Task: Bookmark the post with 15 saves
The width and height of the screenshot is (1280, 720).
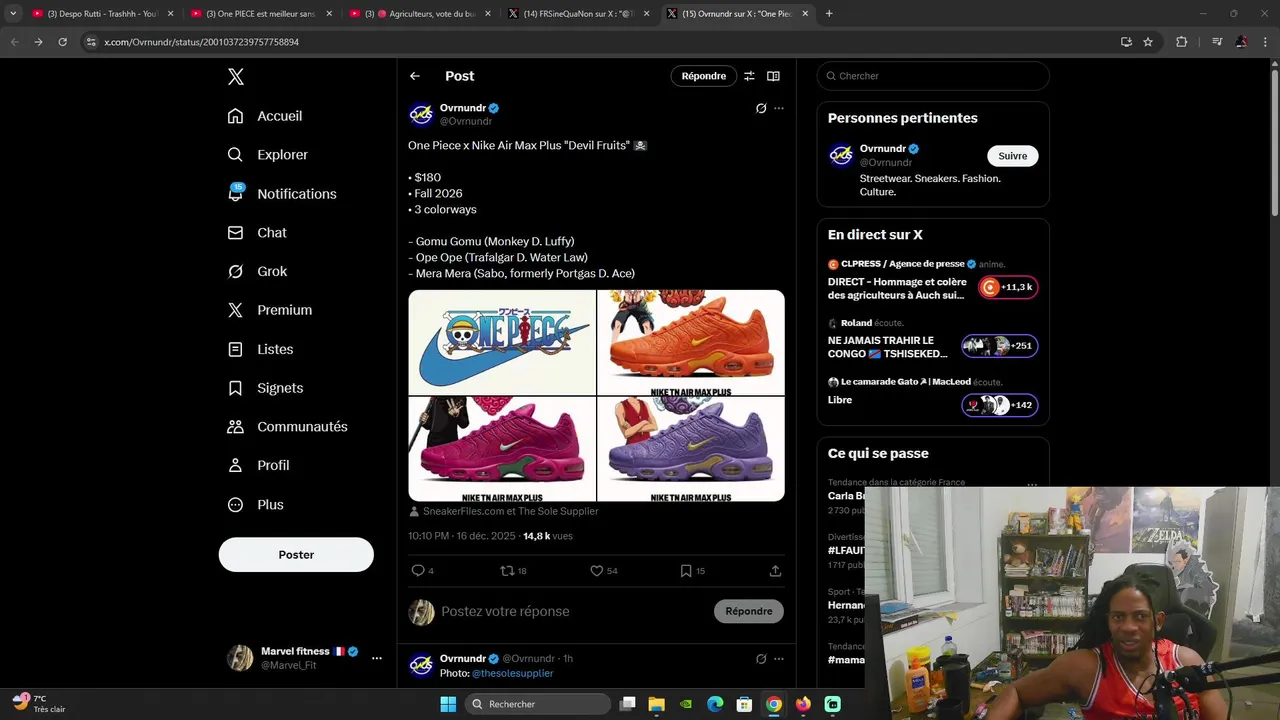Action: (686, 571)
